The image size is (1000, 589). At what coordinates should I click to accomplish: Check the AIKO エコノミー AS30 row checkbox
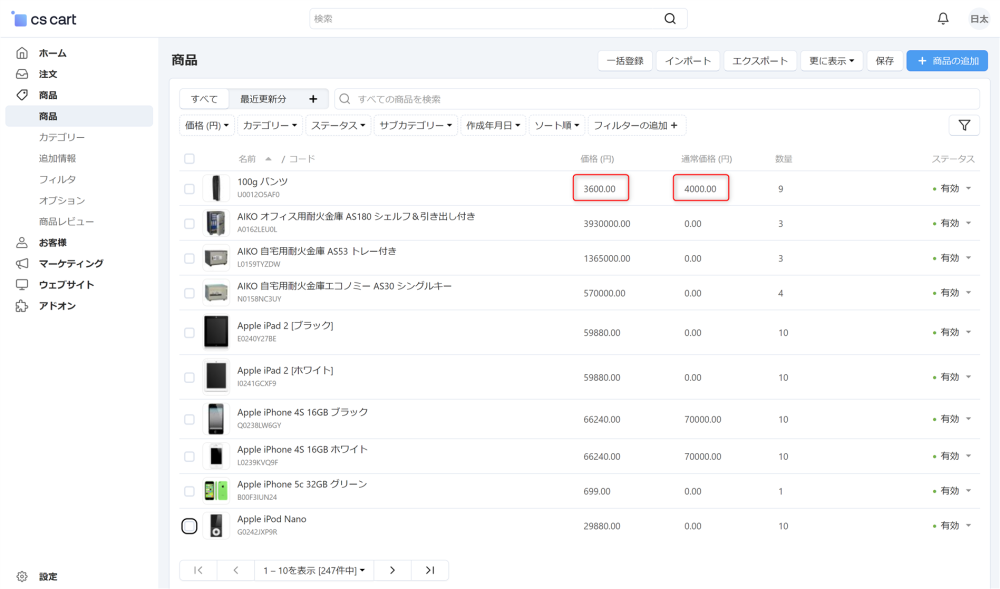[x=189, y=293]
